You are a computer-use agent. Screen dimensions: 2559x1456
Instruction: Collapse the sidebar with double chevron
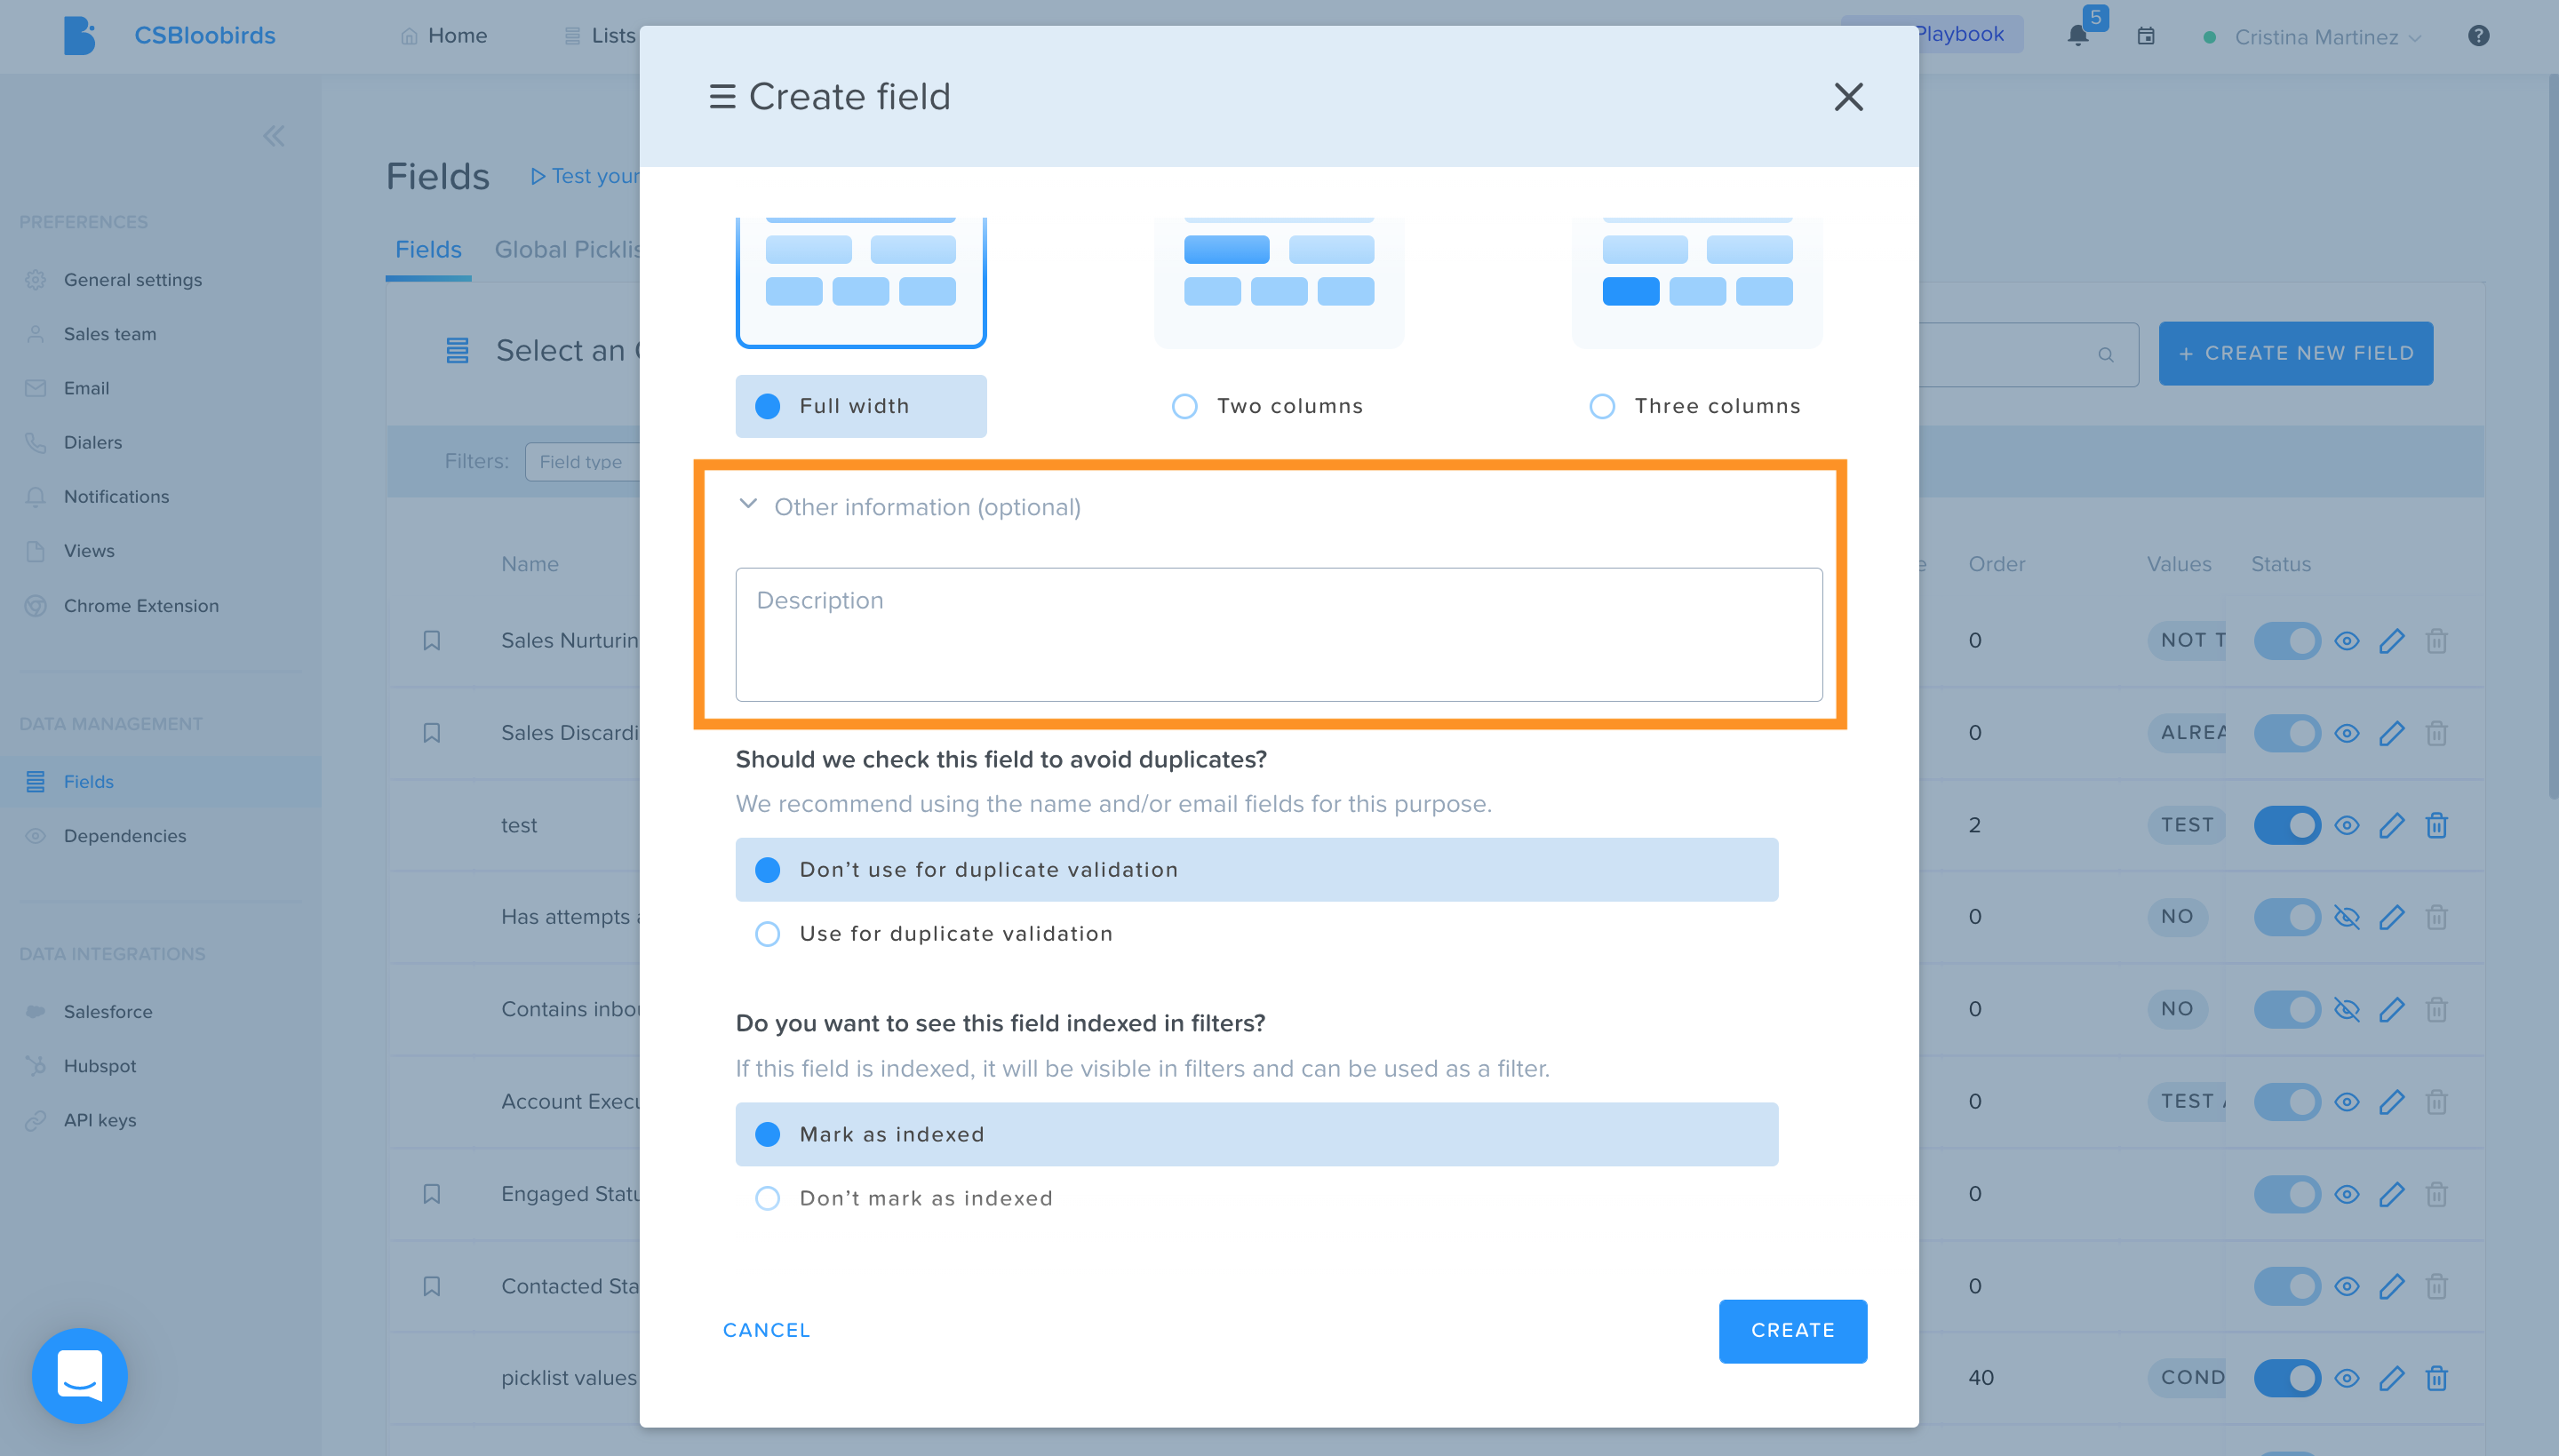[x=273, y=136]
